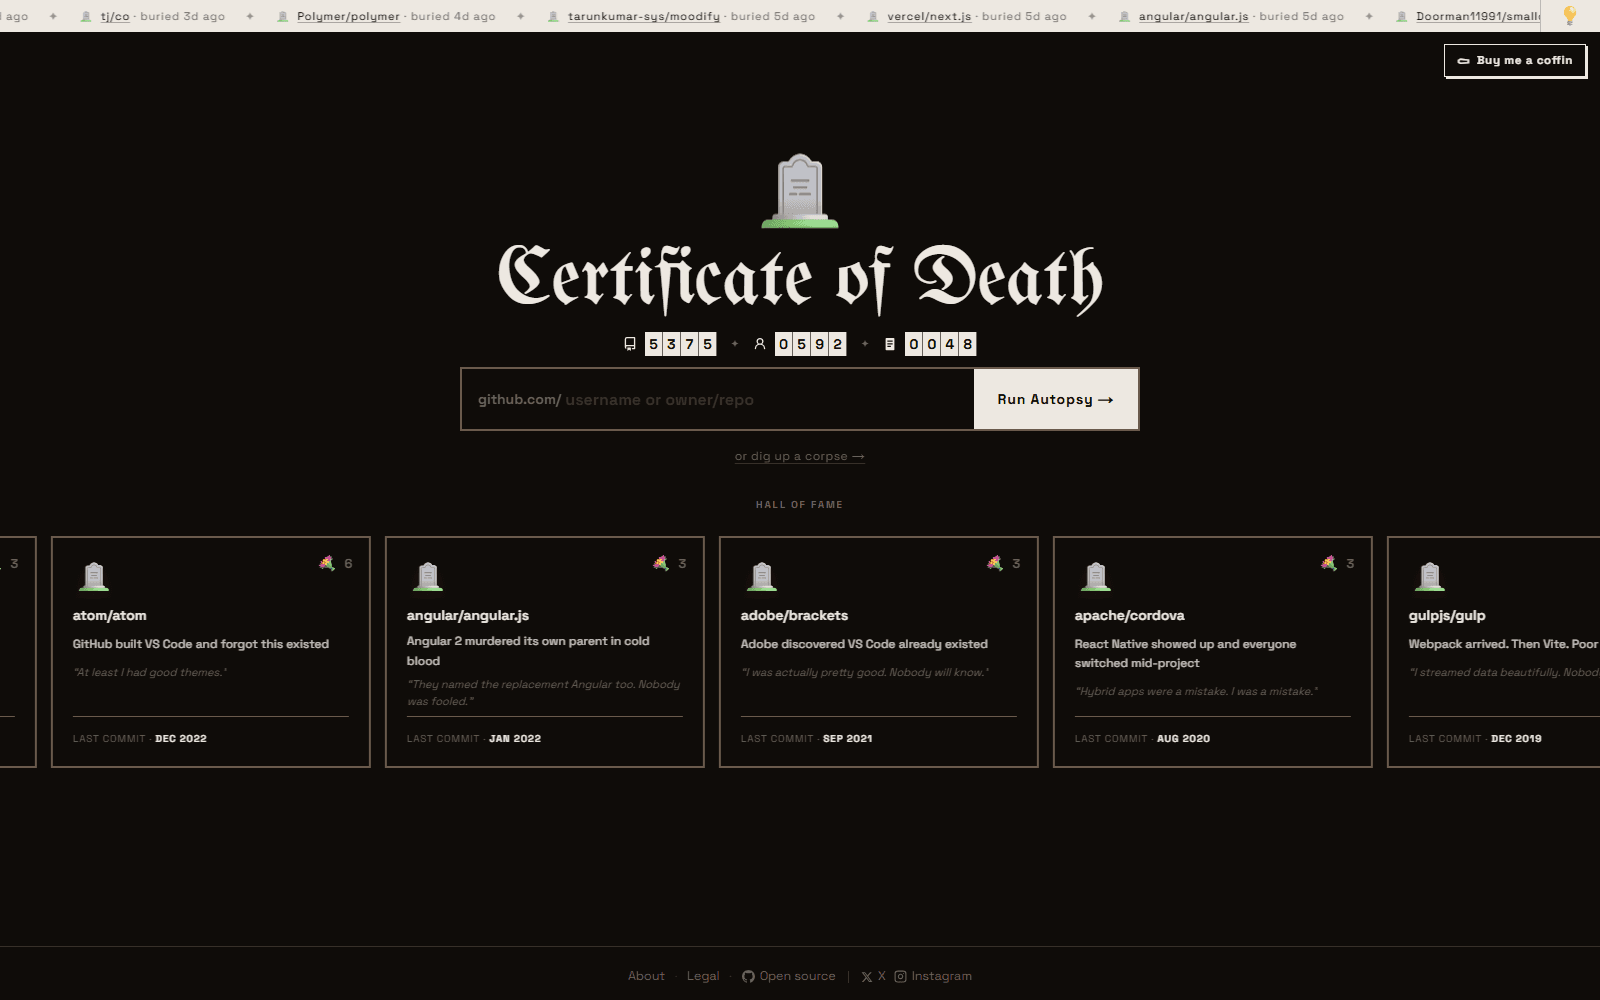
Task: Open angular/angular.js link in the top ticker
Action: click(1193, 16)
